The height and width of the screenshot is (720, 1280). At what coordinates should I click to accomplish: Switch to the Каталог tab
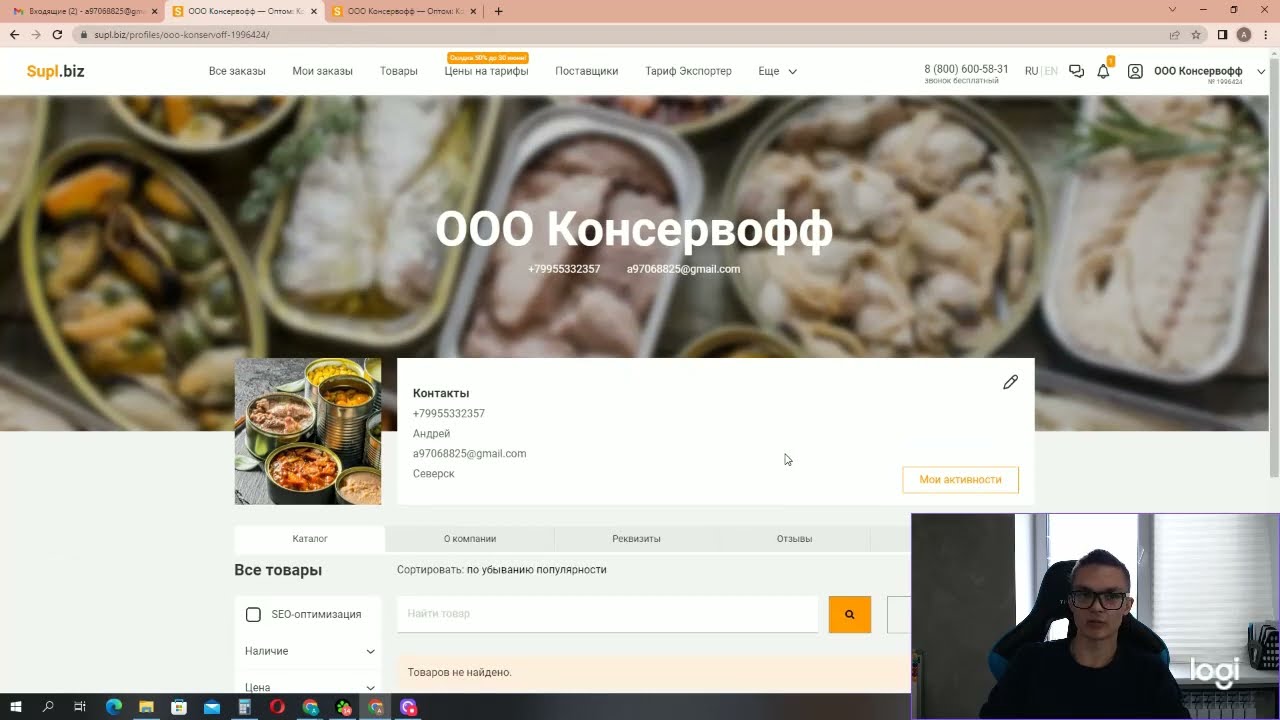pos(310,539)
